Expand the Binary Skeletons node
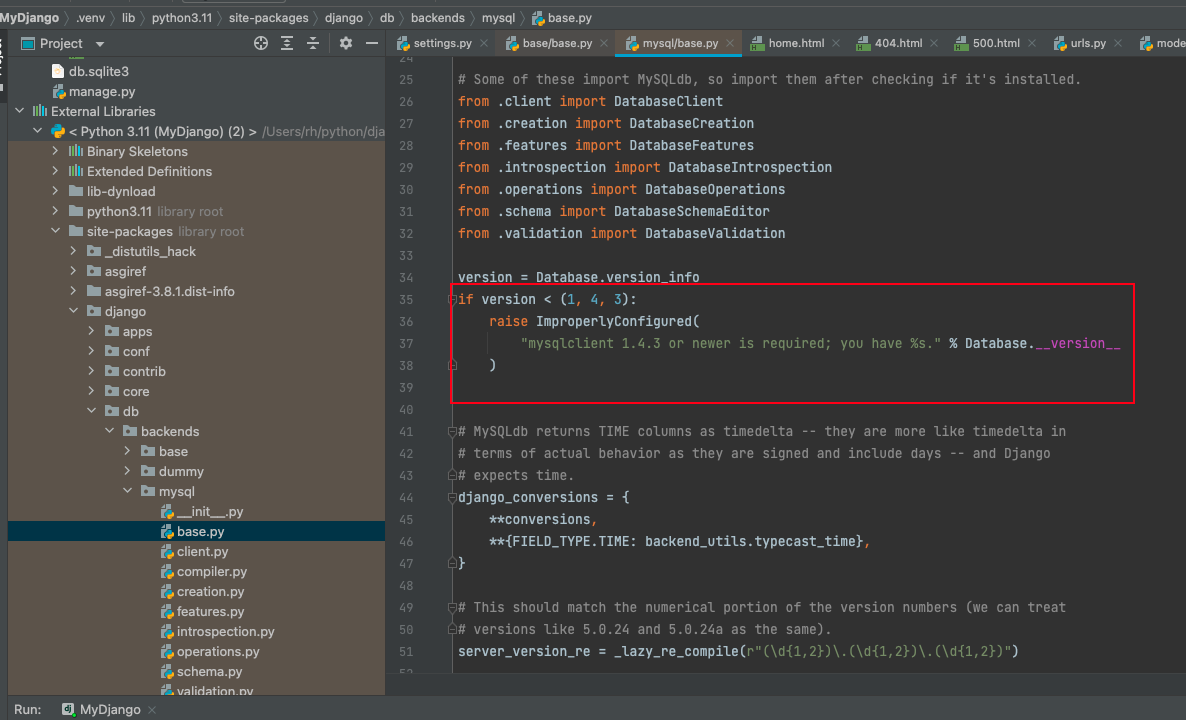 55,151
